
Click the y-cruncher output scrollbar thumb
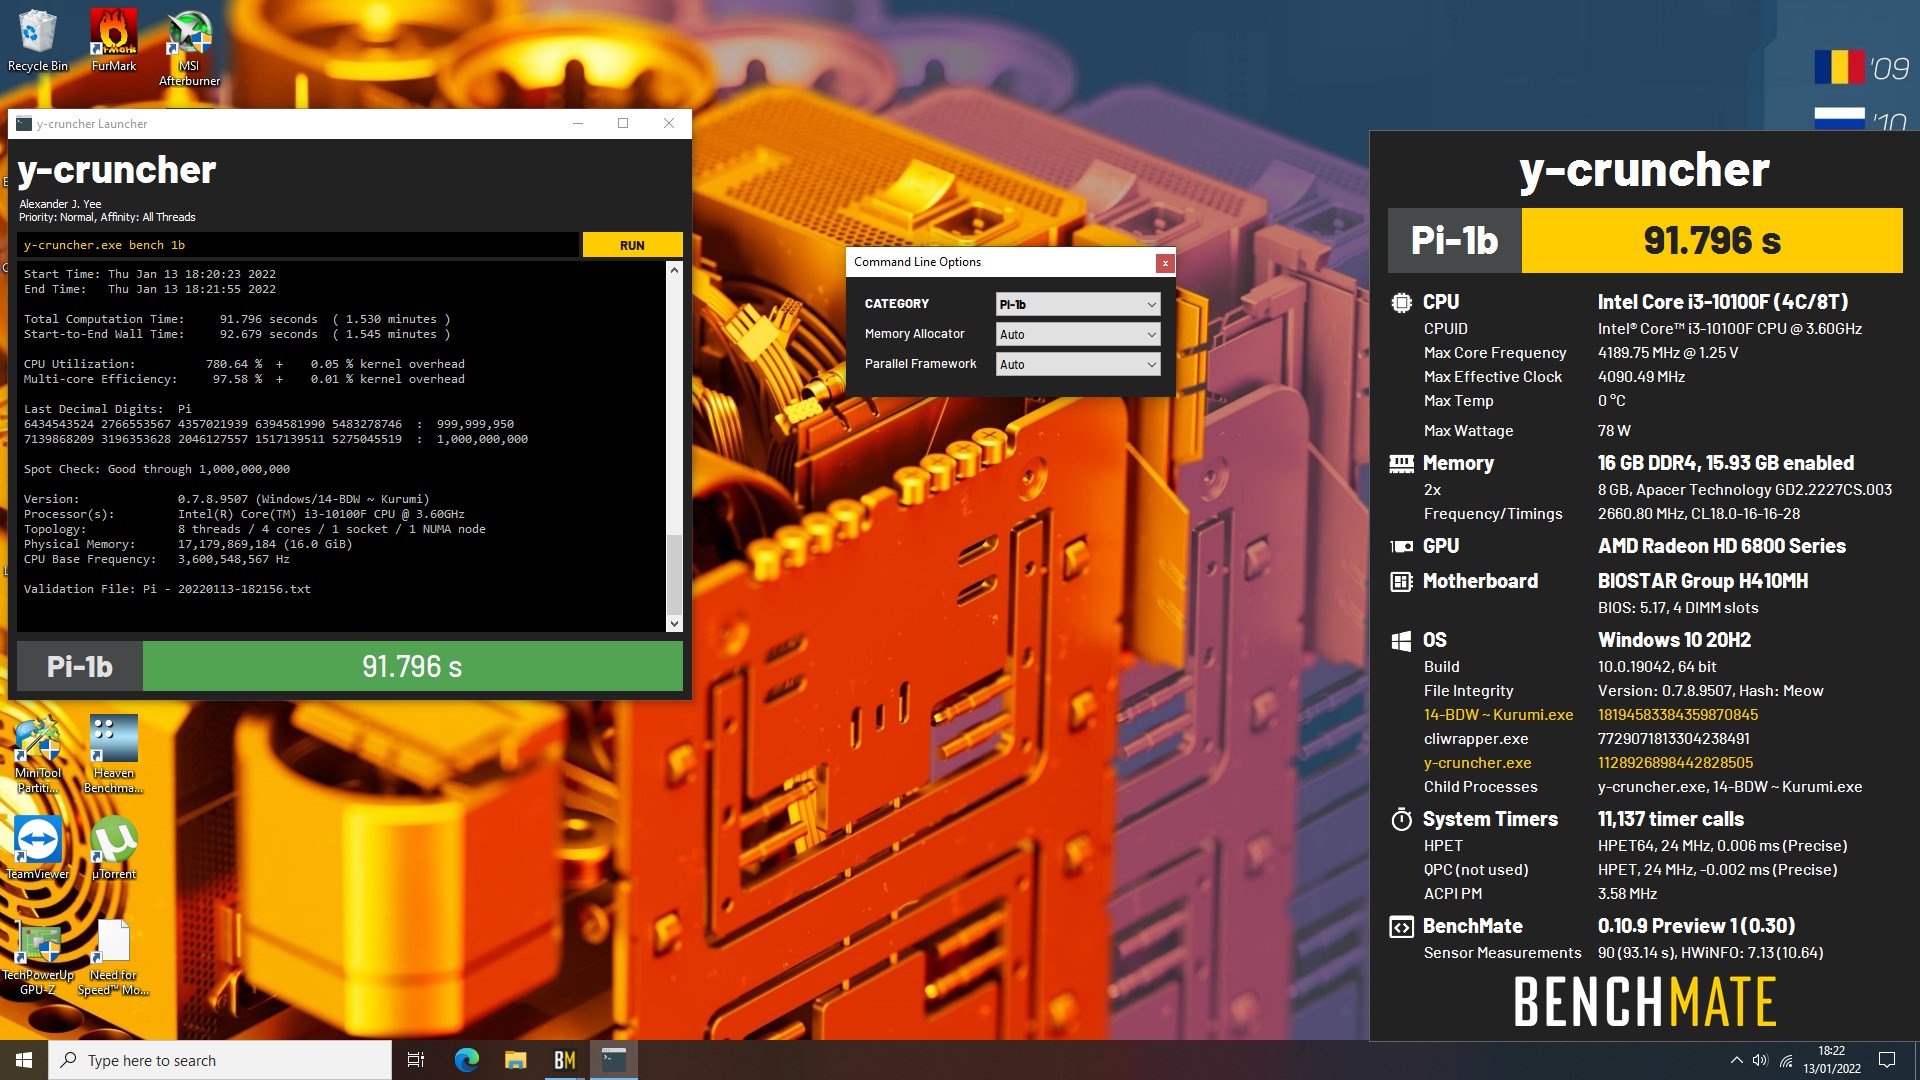point(674,576)
